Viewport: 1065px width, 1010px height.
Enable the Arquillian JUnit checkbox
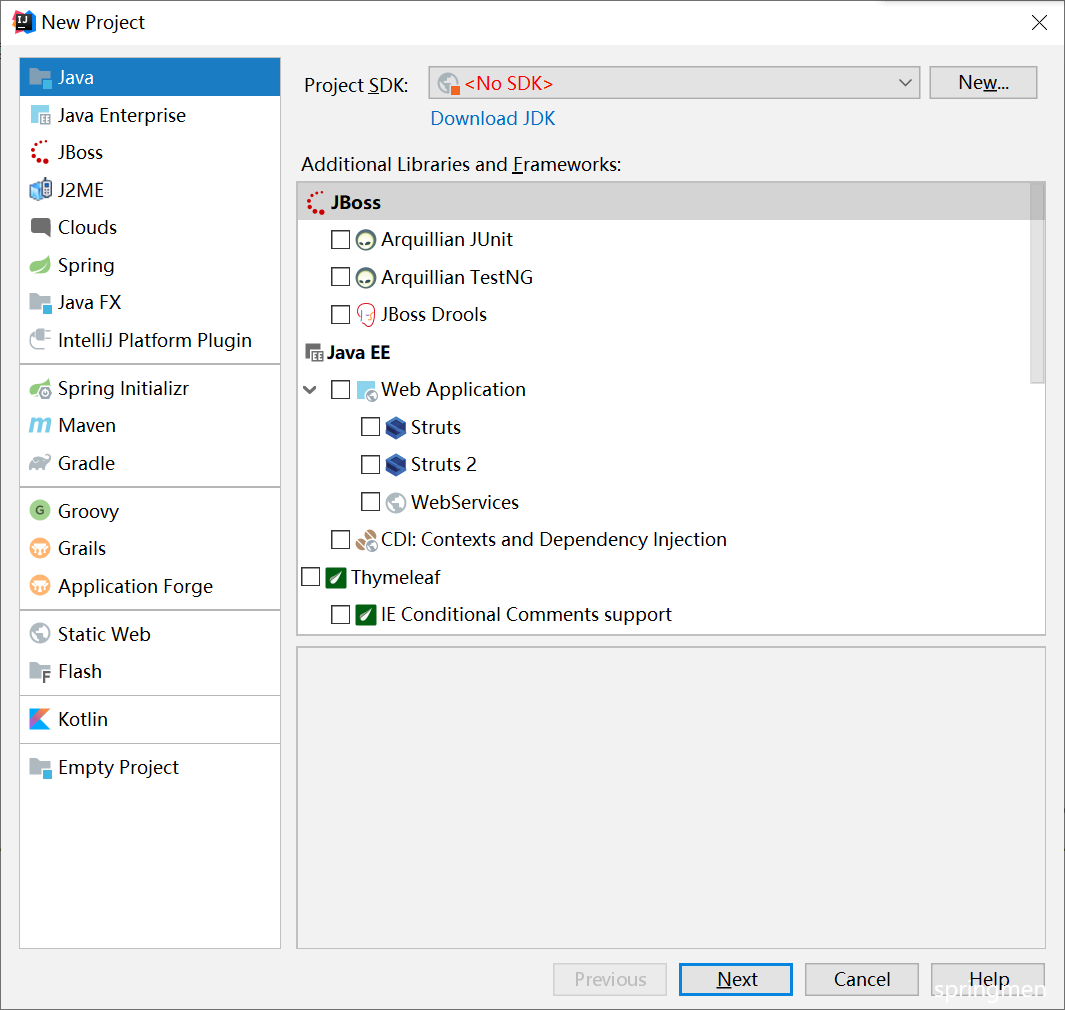coord(340,240)
